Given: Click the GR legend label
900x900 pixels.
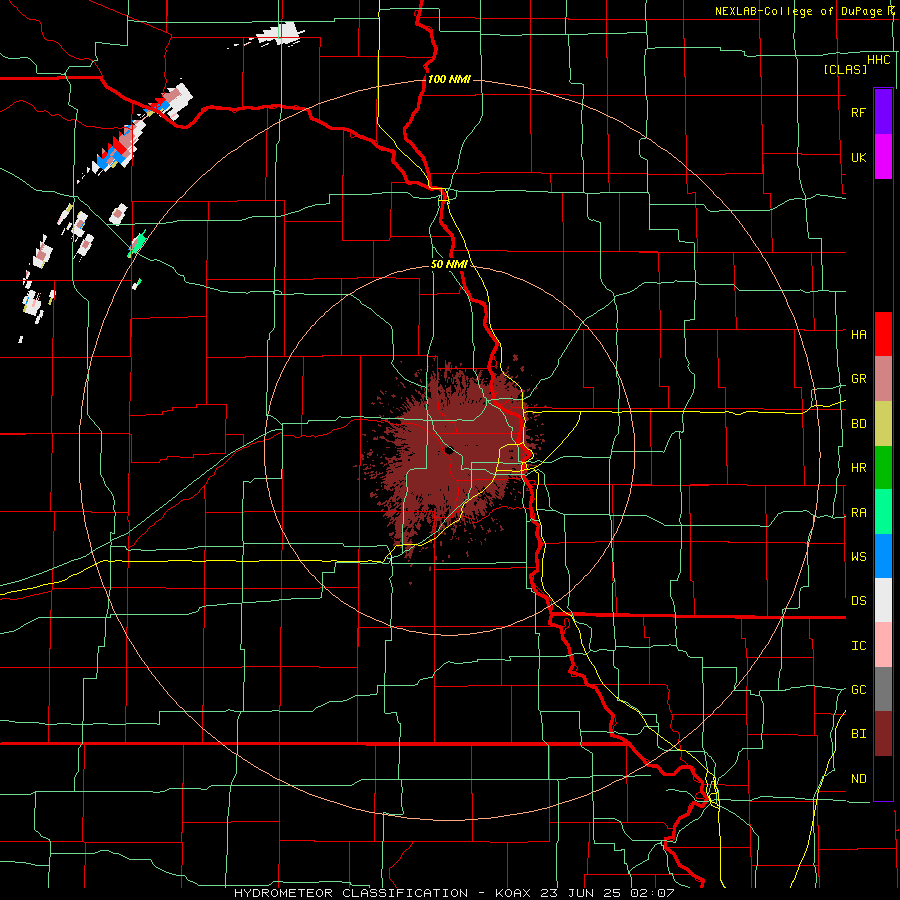Looking at the screenshot, I should (858, 379).
